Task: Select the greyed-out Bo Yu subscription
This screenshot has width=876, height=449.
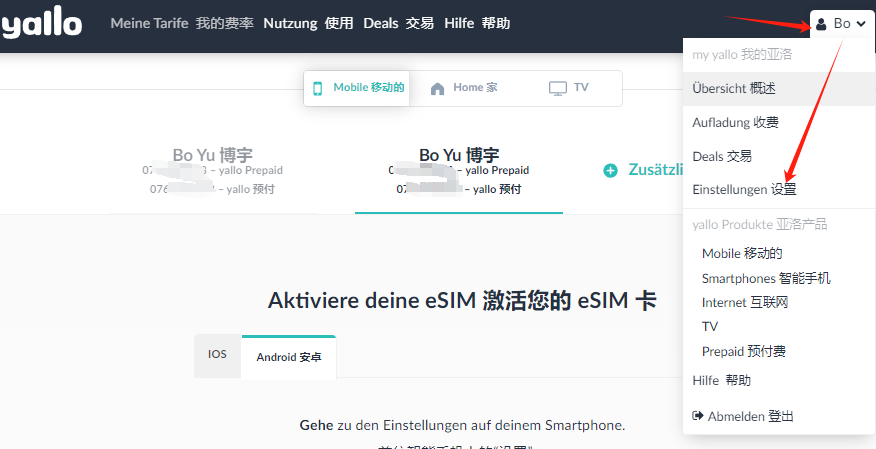Action: [212, 171]
